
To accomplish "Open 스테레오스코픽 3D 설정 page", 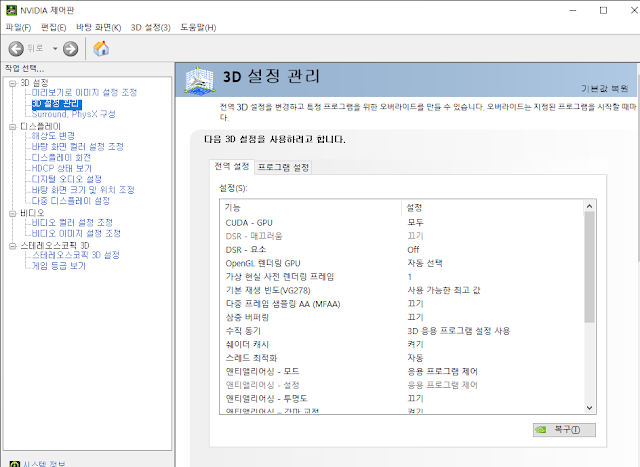I will point(76,255).
